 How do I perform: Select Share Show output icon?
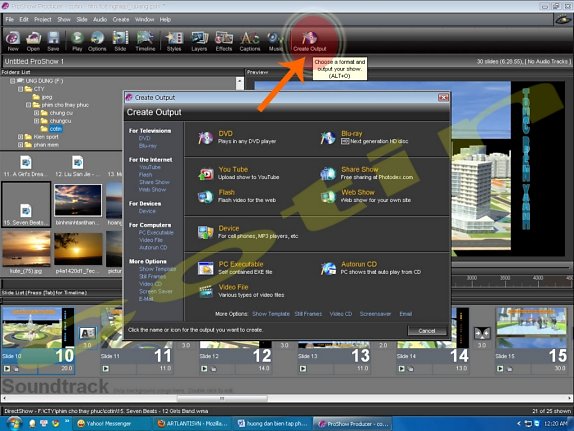(x=328, y=174)
